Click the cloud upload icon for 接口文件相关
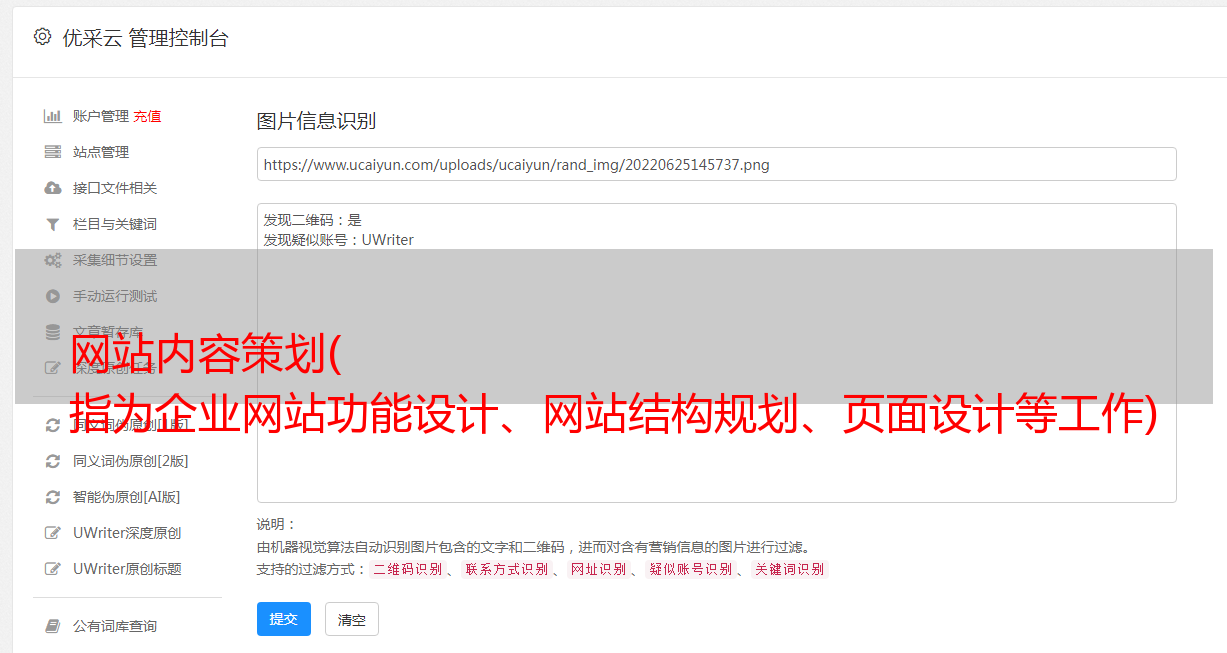Viewport: 1227px width, 653px height. 53,188
